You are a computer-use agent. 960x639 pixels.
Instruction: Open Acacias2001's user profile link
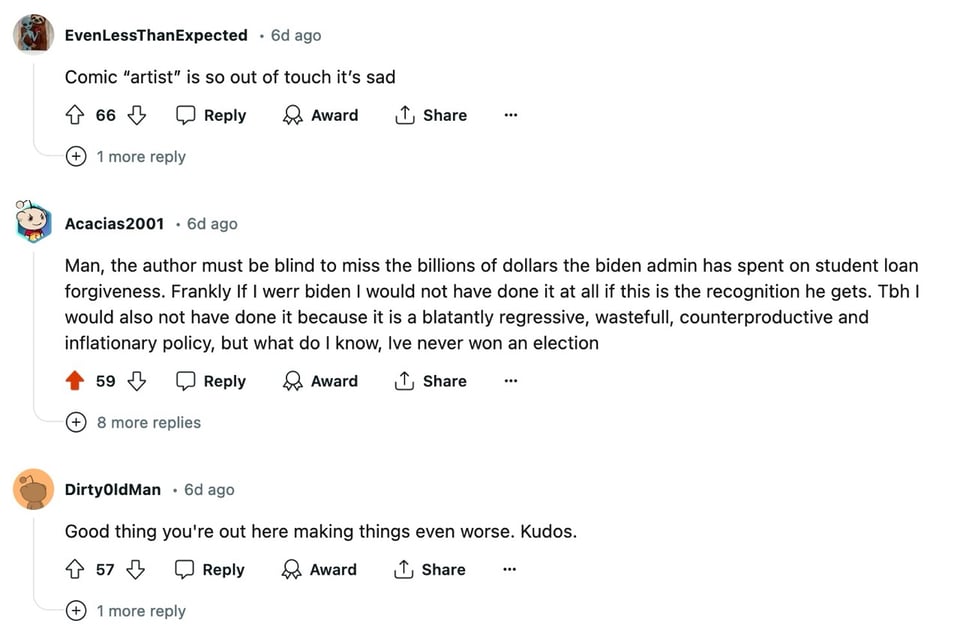(x=114, y=224)
